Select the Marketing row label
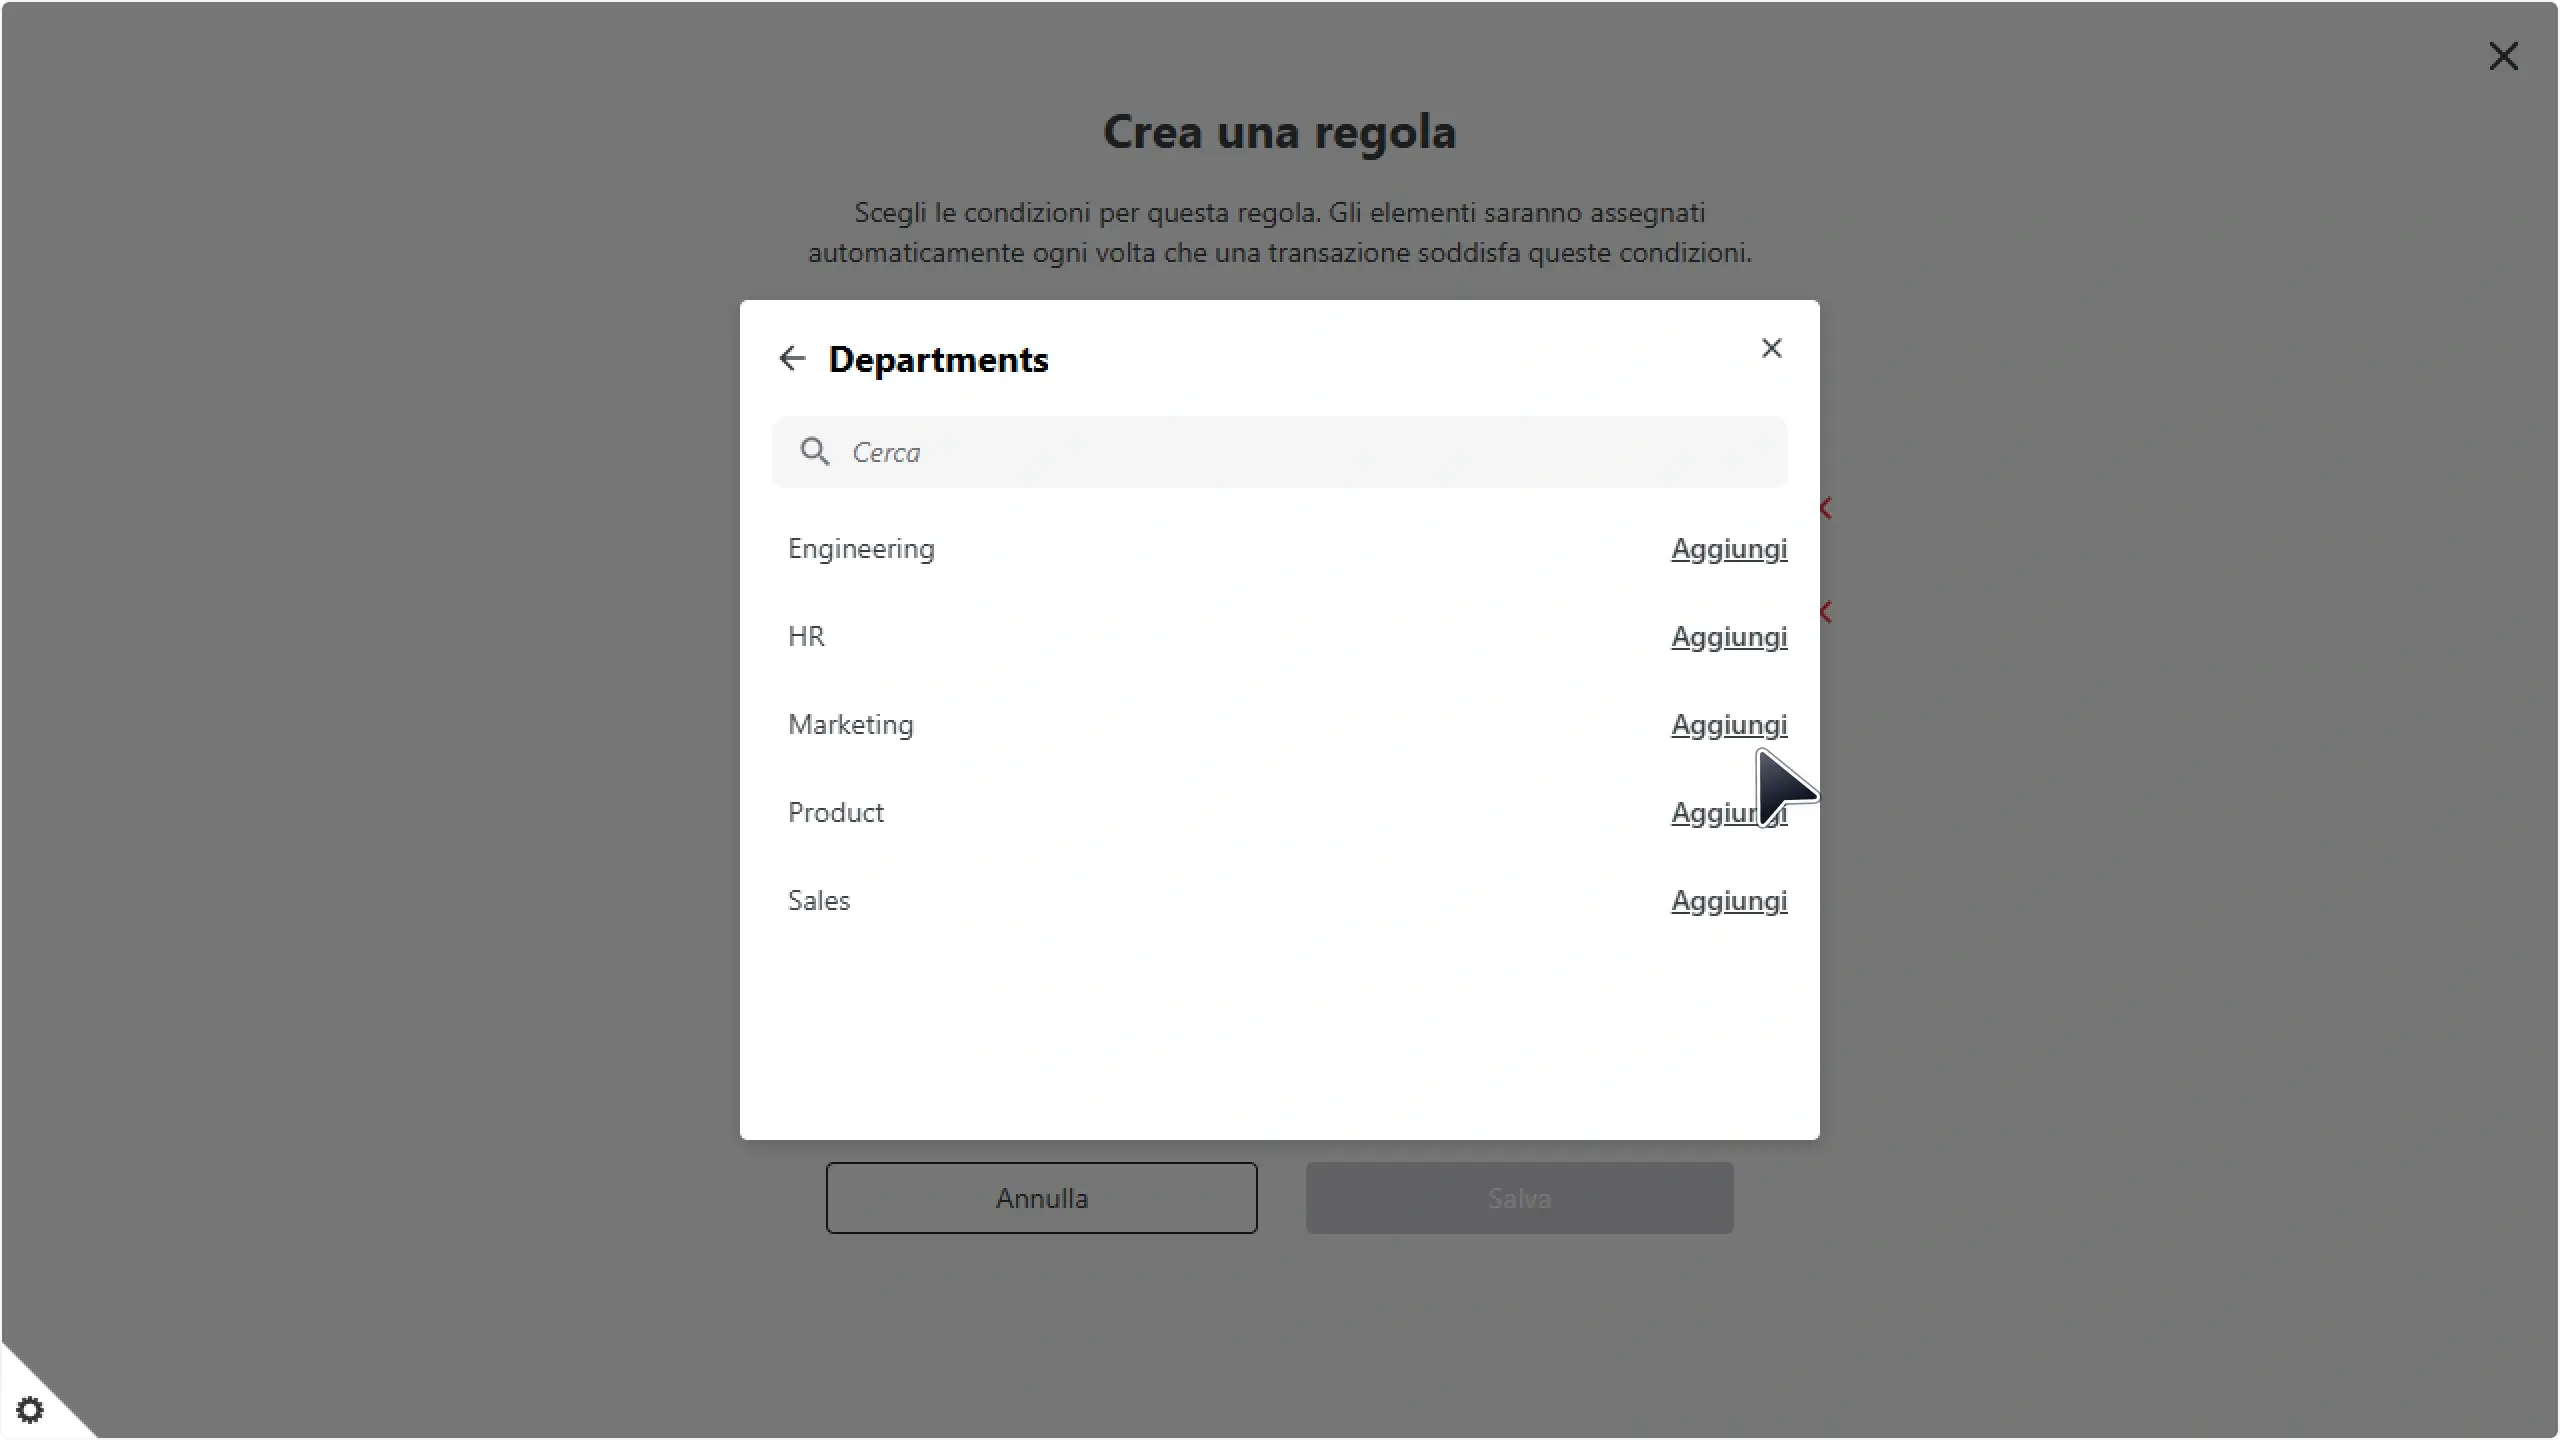 [x=850, y=725]
